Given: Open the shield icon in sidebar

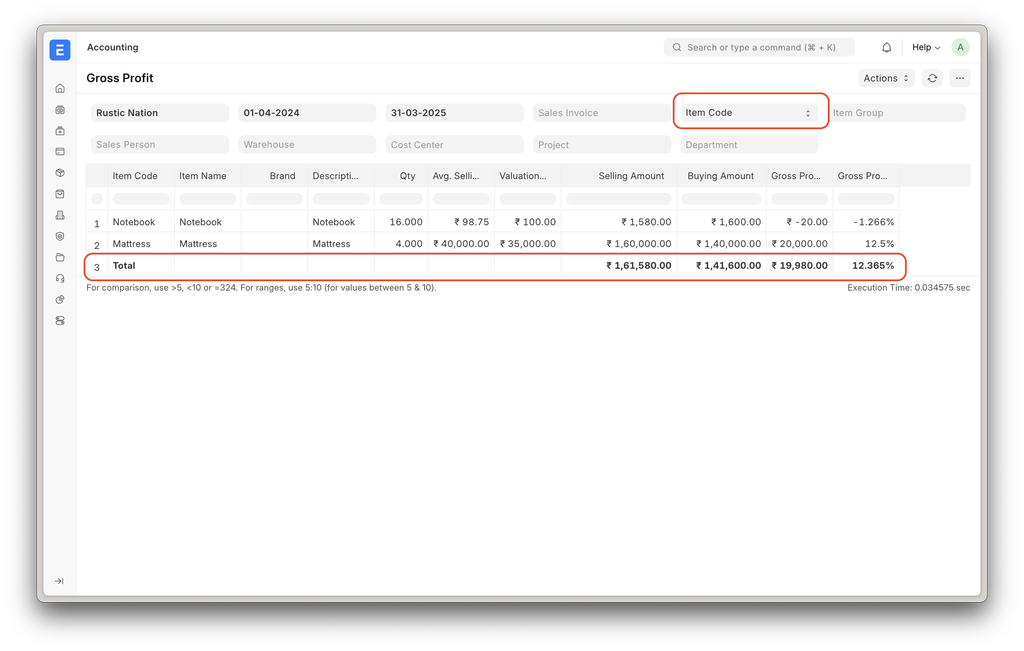Looking at the screenshot, I should point(60,236).
